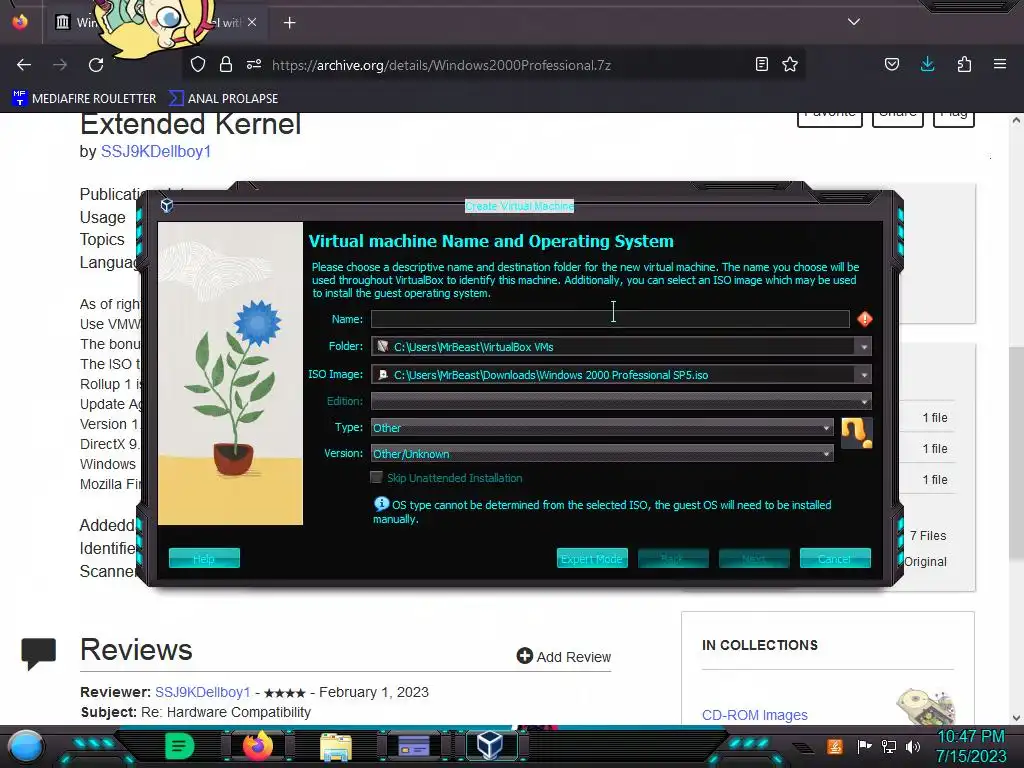Click the scrollbar down arrow
This screenshot has width=1024, height=768.
1016,718
